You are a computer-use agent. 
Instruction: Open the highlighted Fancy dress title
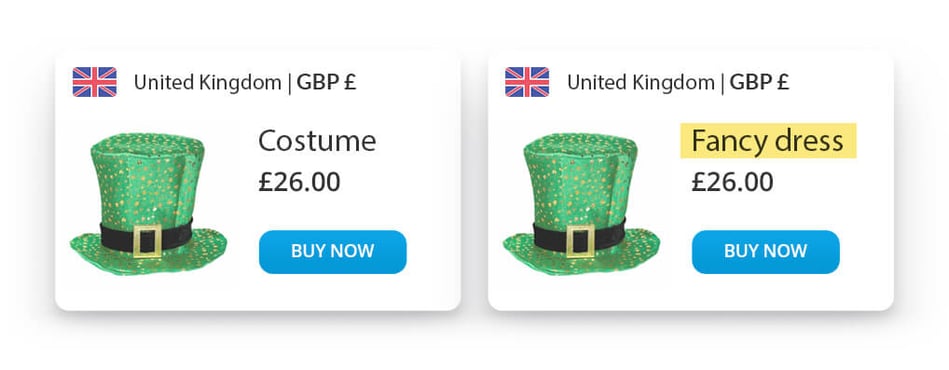[x=767, y=141]
